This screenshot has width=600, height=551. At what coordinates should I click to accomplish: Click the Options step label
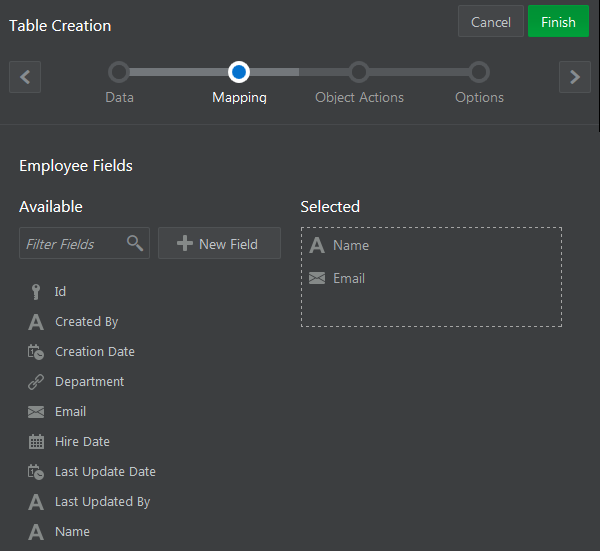coord(479,98)
